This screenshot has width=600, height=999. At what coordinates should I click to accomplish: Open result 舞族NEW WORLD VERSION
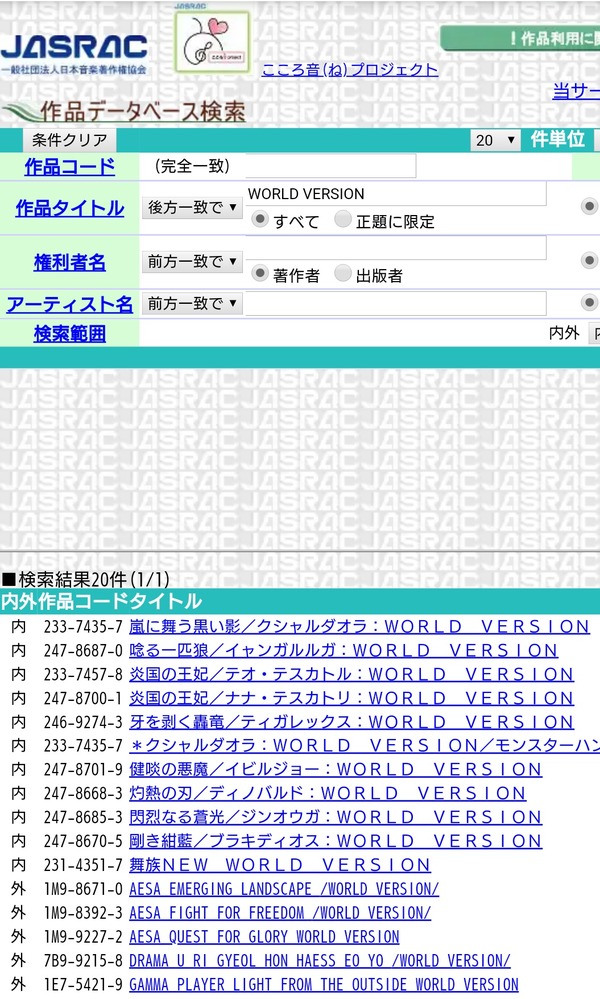pyautogui.click(x=280, y=865)
